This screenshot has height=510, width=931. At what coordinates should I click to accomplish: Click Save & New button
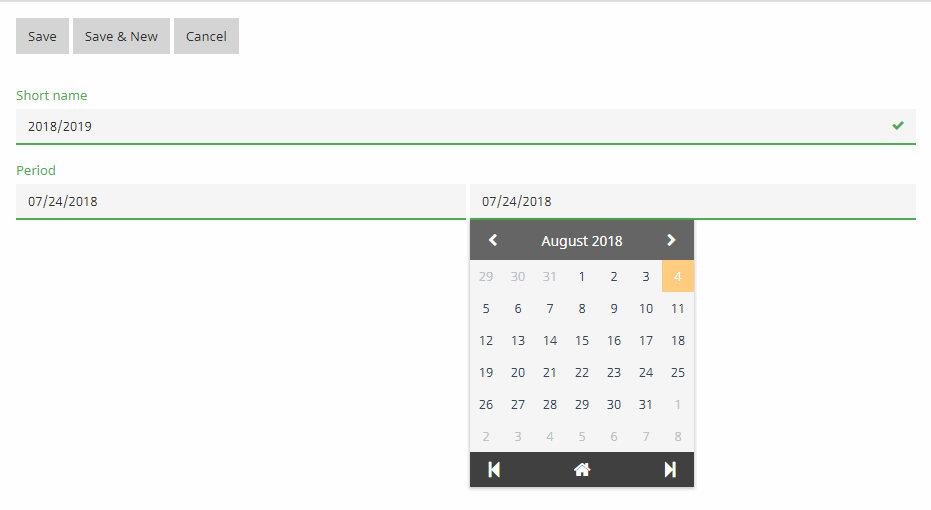pos(121,36)
